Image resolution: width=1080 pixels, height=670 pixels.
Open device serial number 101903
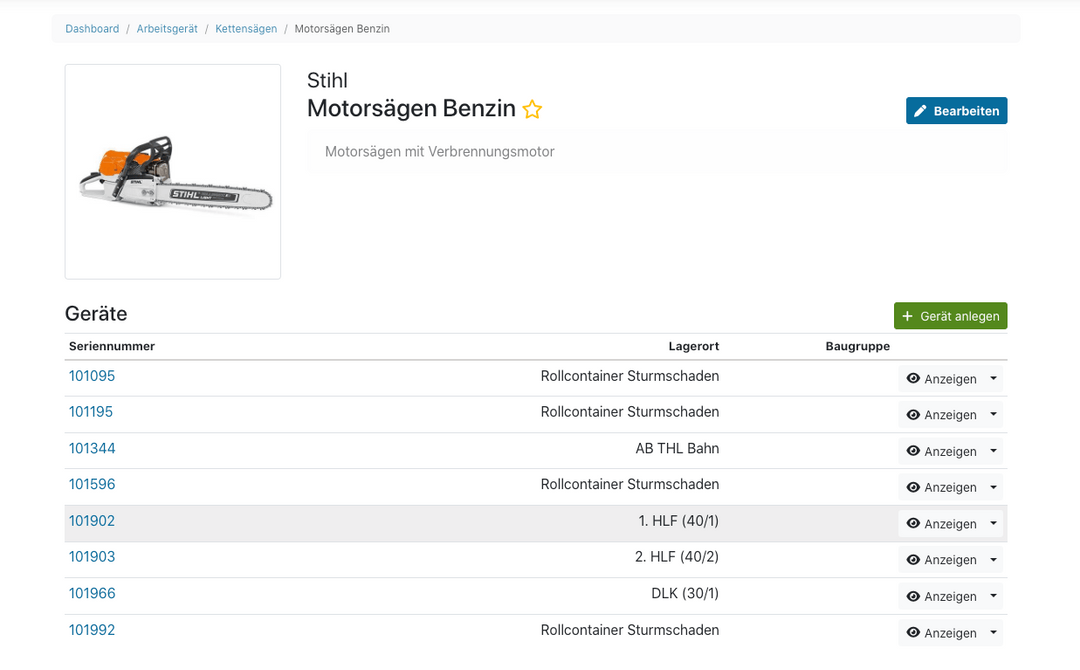(x=92, y=556)
